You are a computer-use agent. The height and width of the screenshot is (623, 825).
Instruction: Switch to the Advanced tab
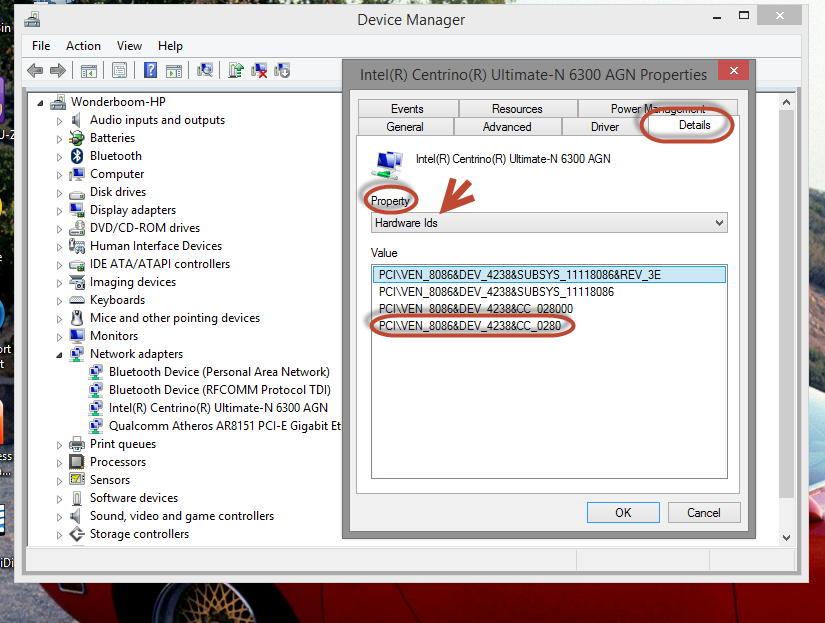(507, 127)
